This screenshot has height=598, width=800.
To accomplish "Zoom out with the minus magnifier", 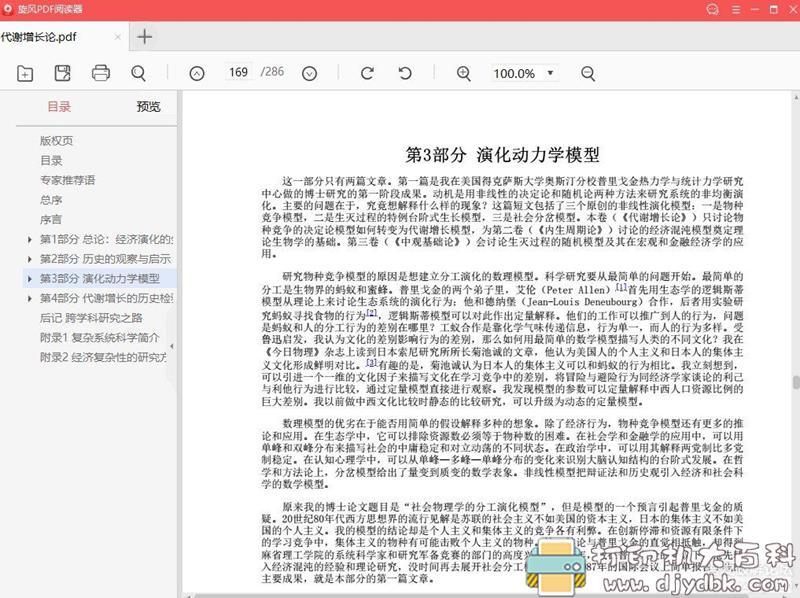I will point(588,73).
